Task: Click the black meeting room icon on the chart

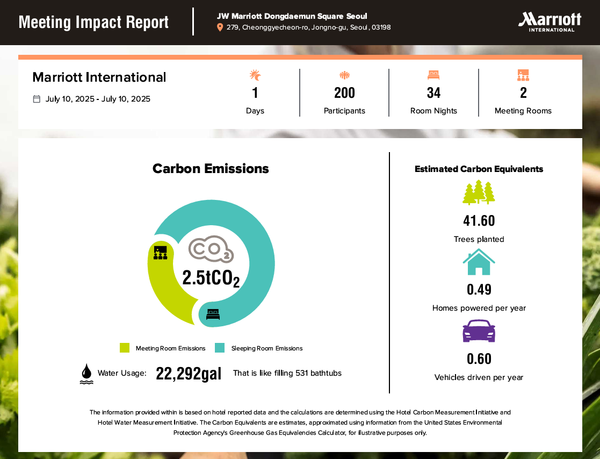Action: (160, 252)
